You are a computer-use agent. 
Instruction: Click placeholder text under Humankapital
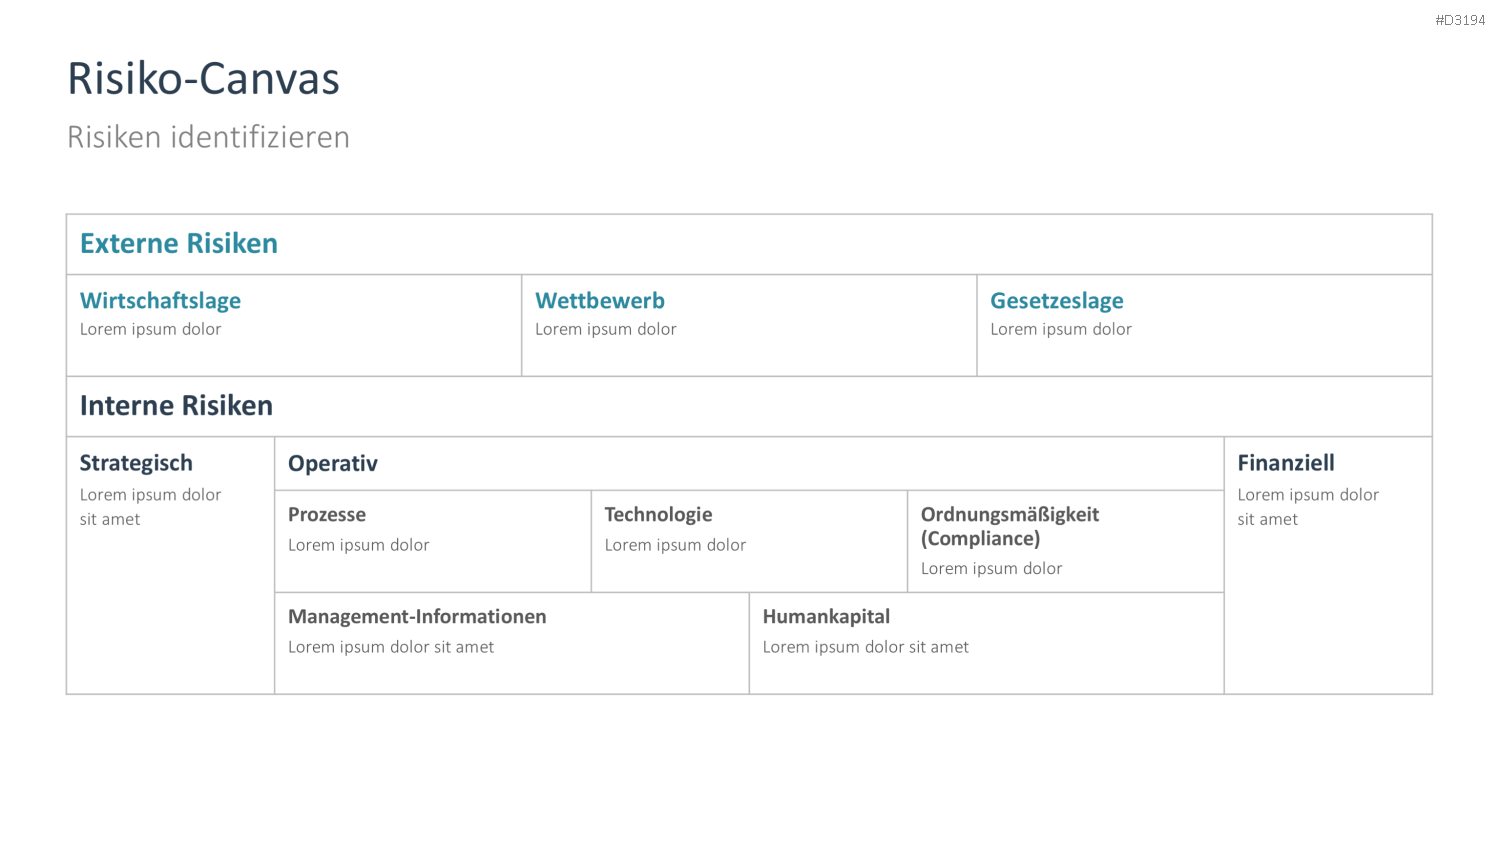pos(866,647)
